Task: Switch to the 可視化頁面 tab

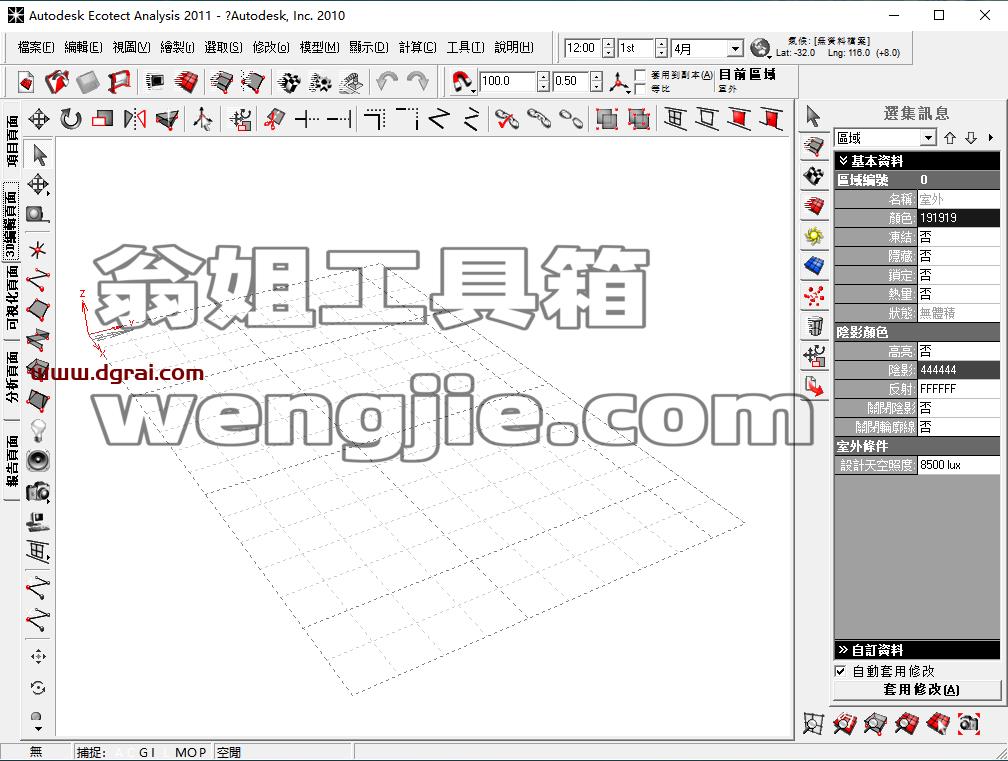Action: [12, 298]
